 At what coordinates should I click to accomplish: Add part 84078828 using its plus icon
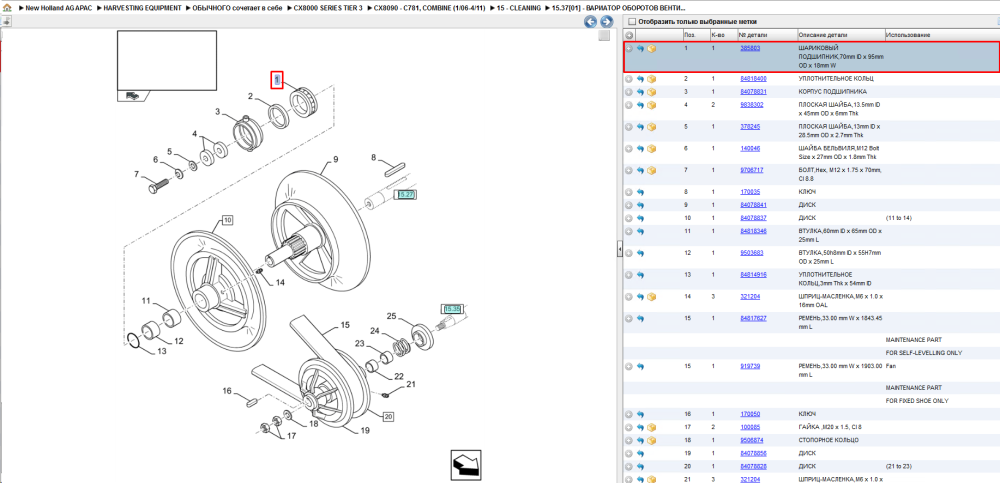[629, 466]
